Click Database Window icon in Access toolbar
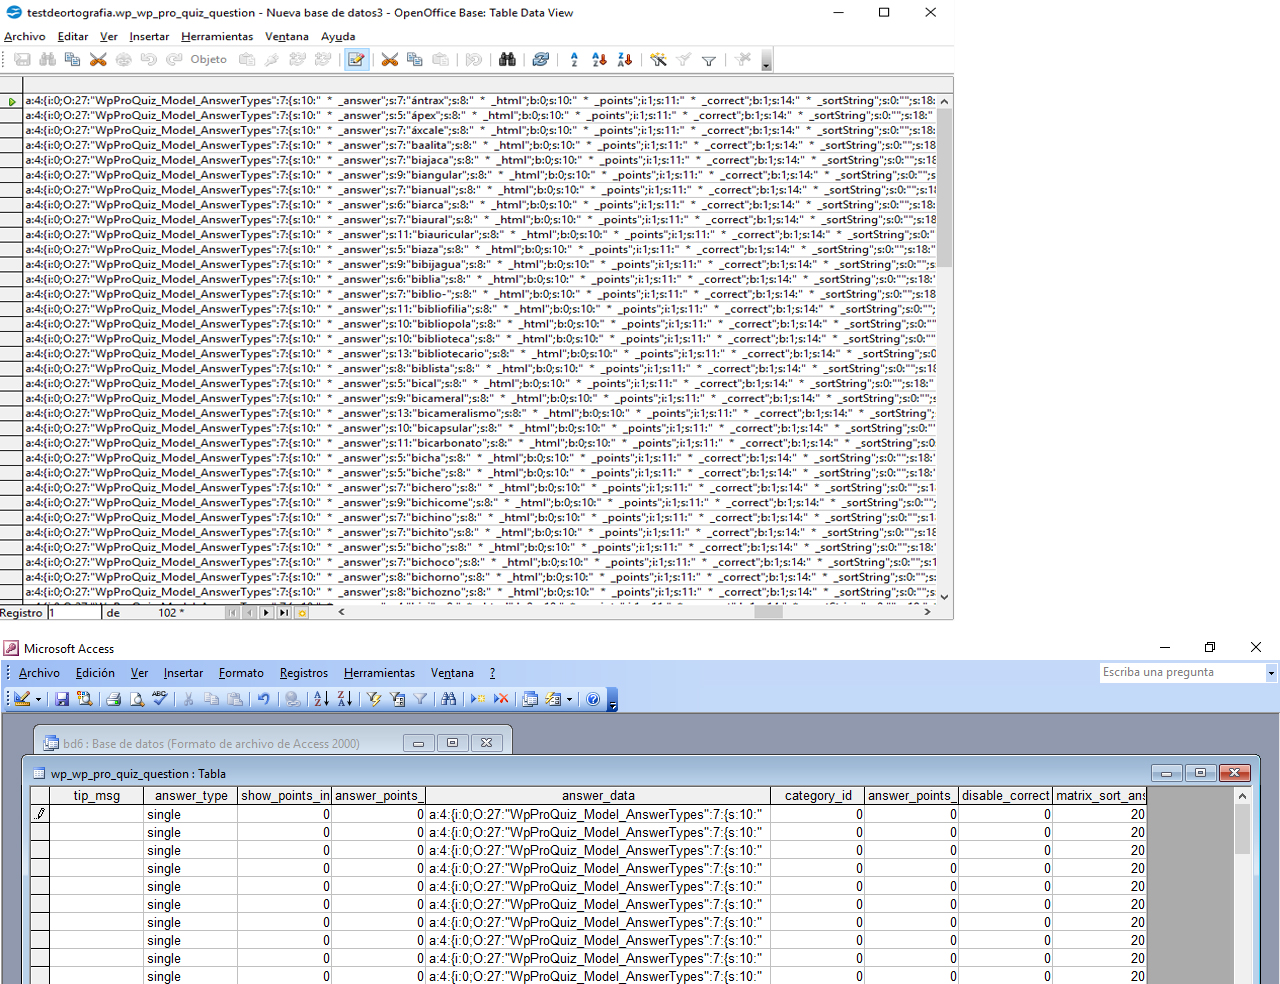The height and width of the screenshot is (984, 1280). pyautogui.click(x=530, y=699)
